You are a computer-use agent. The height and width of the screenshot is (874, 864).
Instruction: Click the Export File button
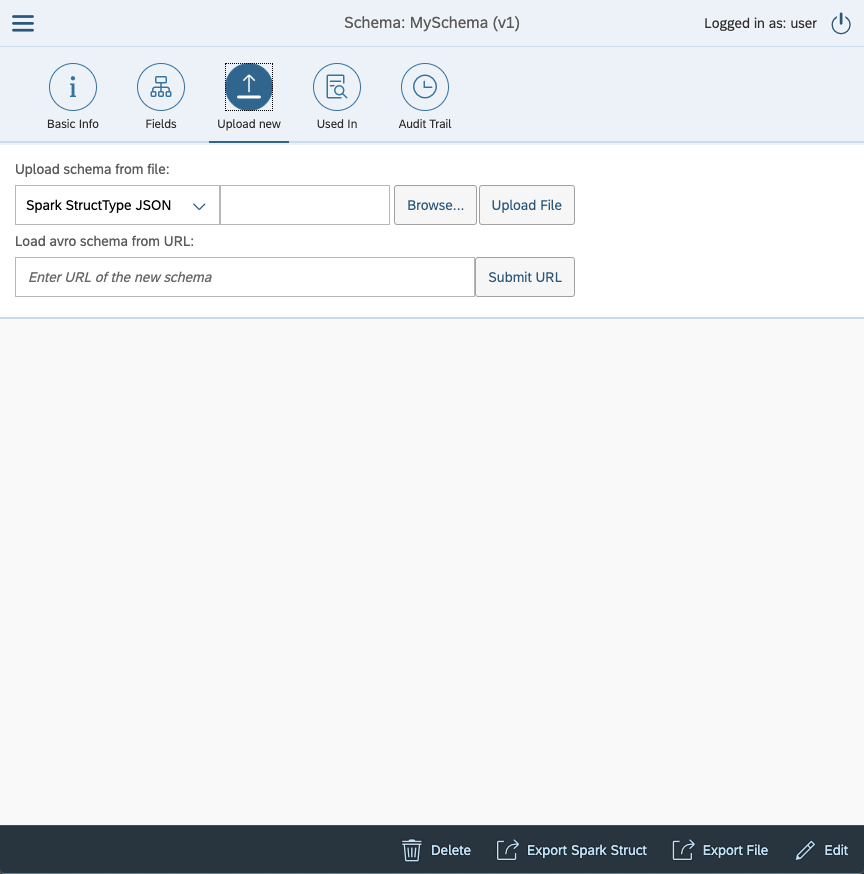point(720,850)
